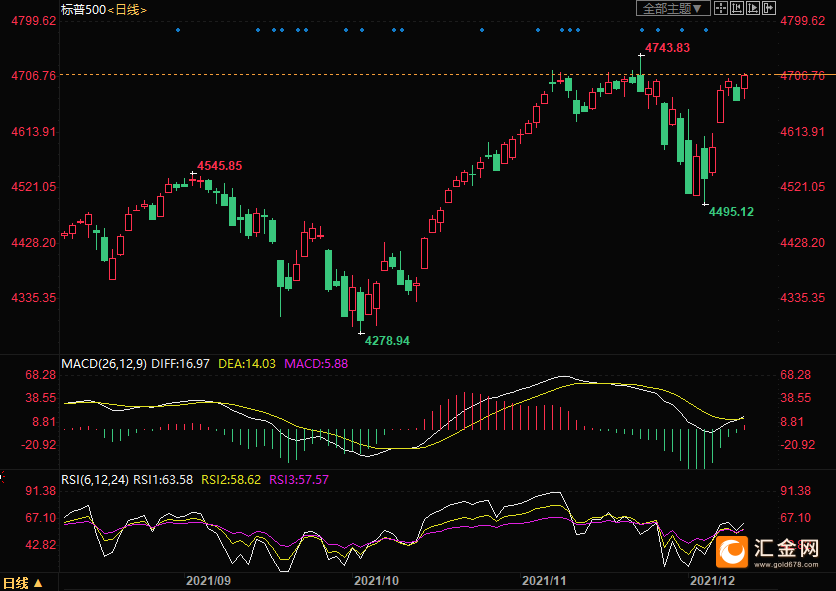The image size is (836, 591).
Task: Click the RSI3:57.57 value
Action: point(299,480)
